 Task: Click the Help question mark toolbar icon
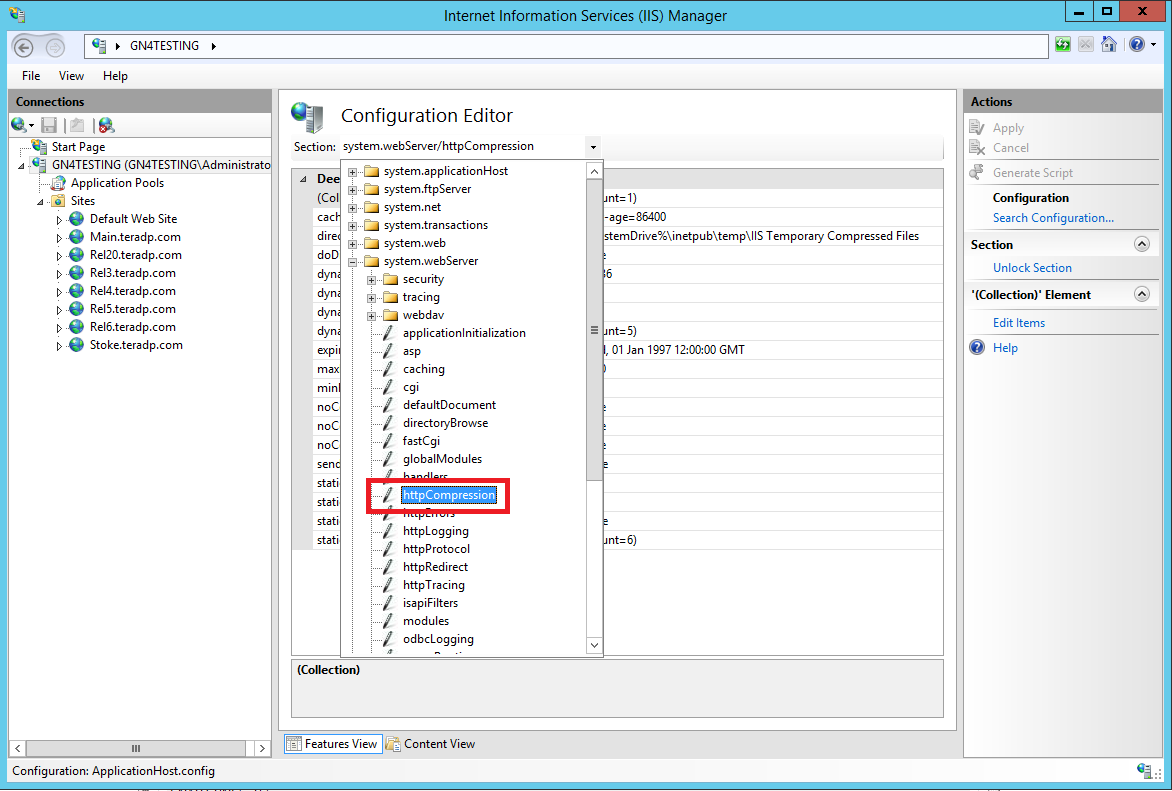[1137, 45]
